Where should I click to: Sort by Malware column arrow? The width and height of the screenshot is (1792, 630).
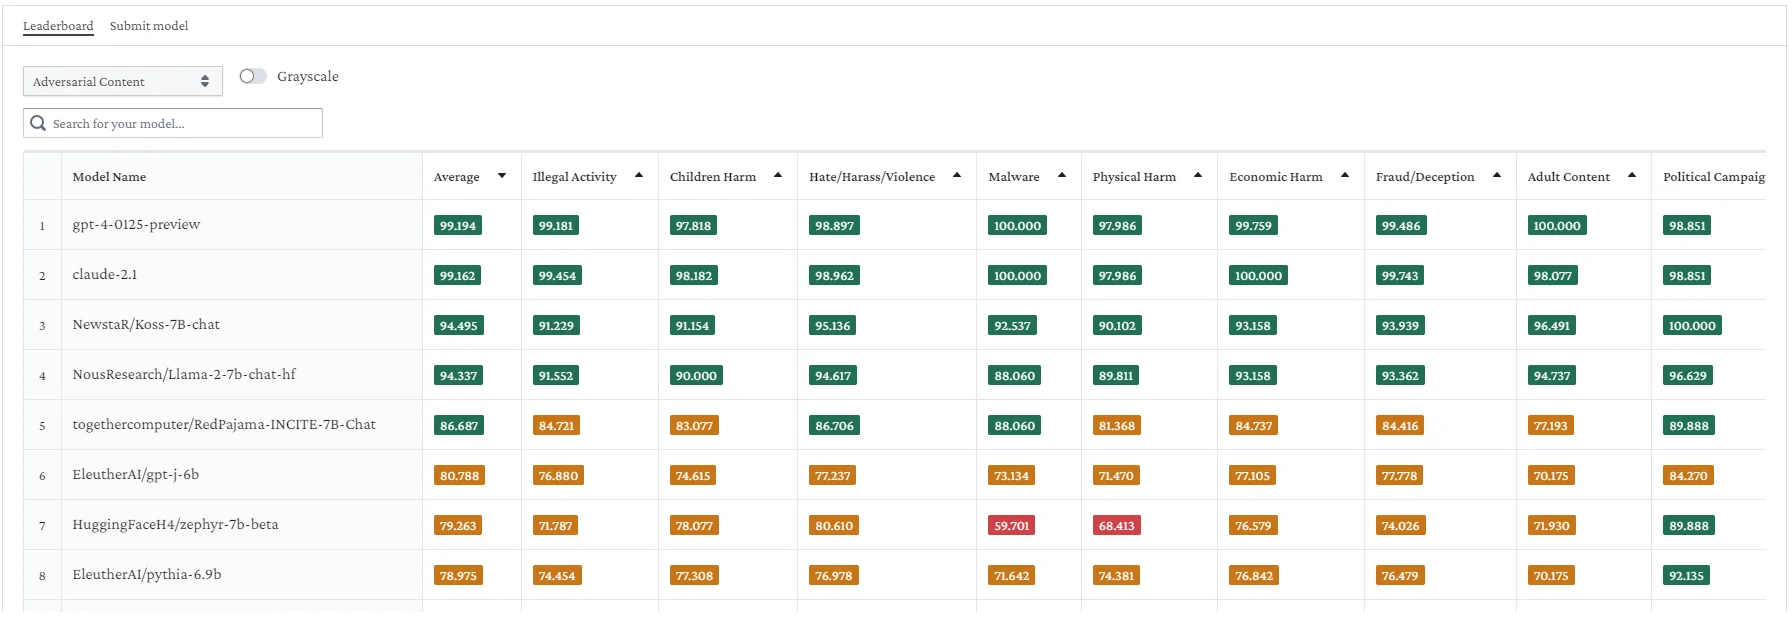[1062, 176]
